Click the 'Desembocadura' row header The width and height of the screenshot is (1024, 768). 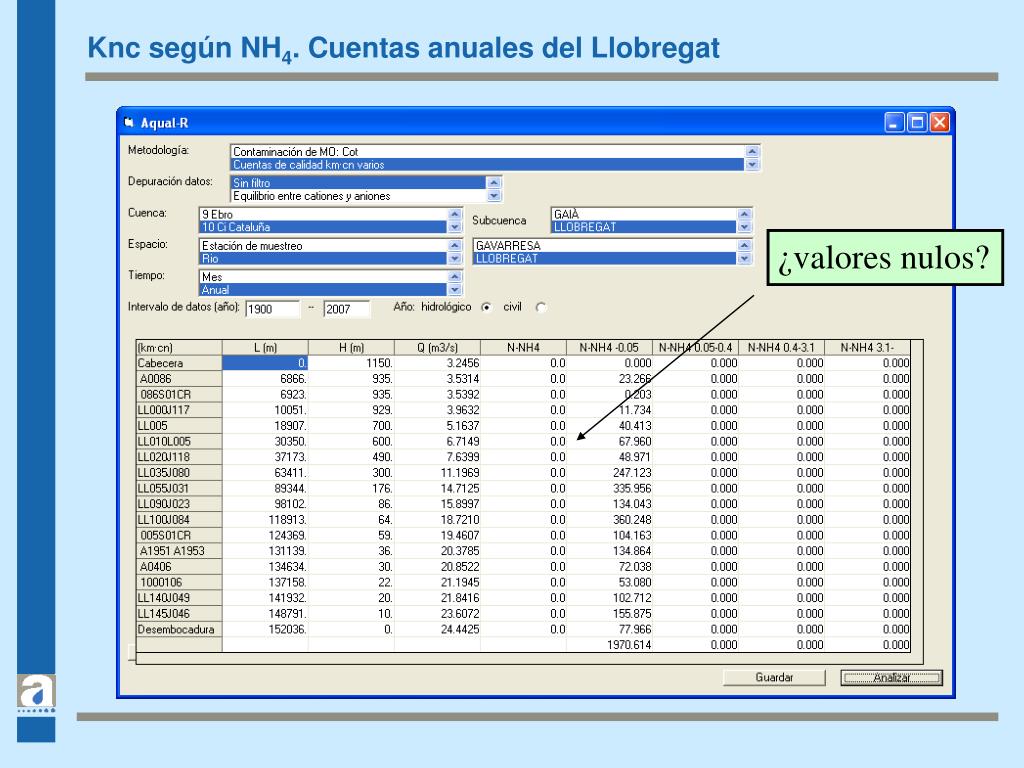click(179, 630)
